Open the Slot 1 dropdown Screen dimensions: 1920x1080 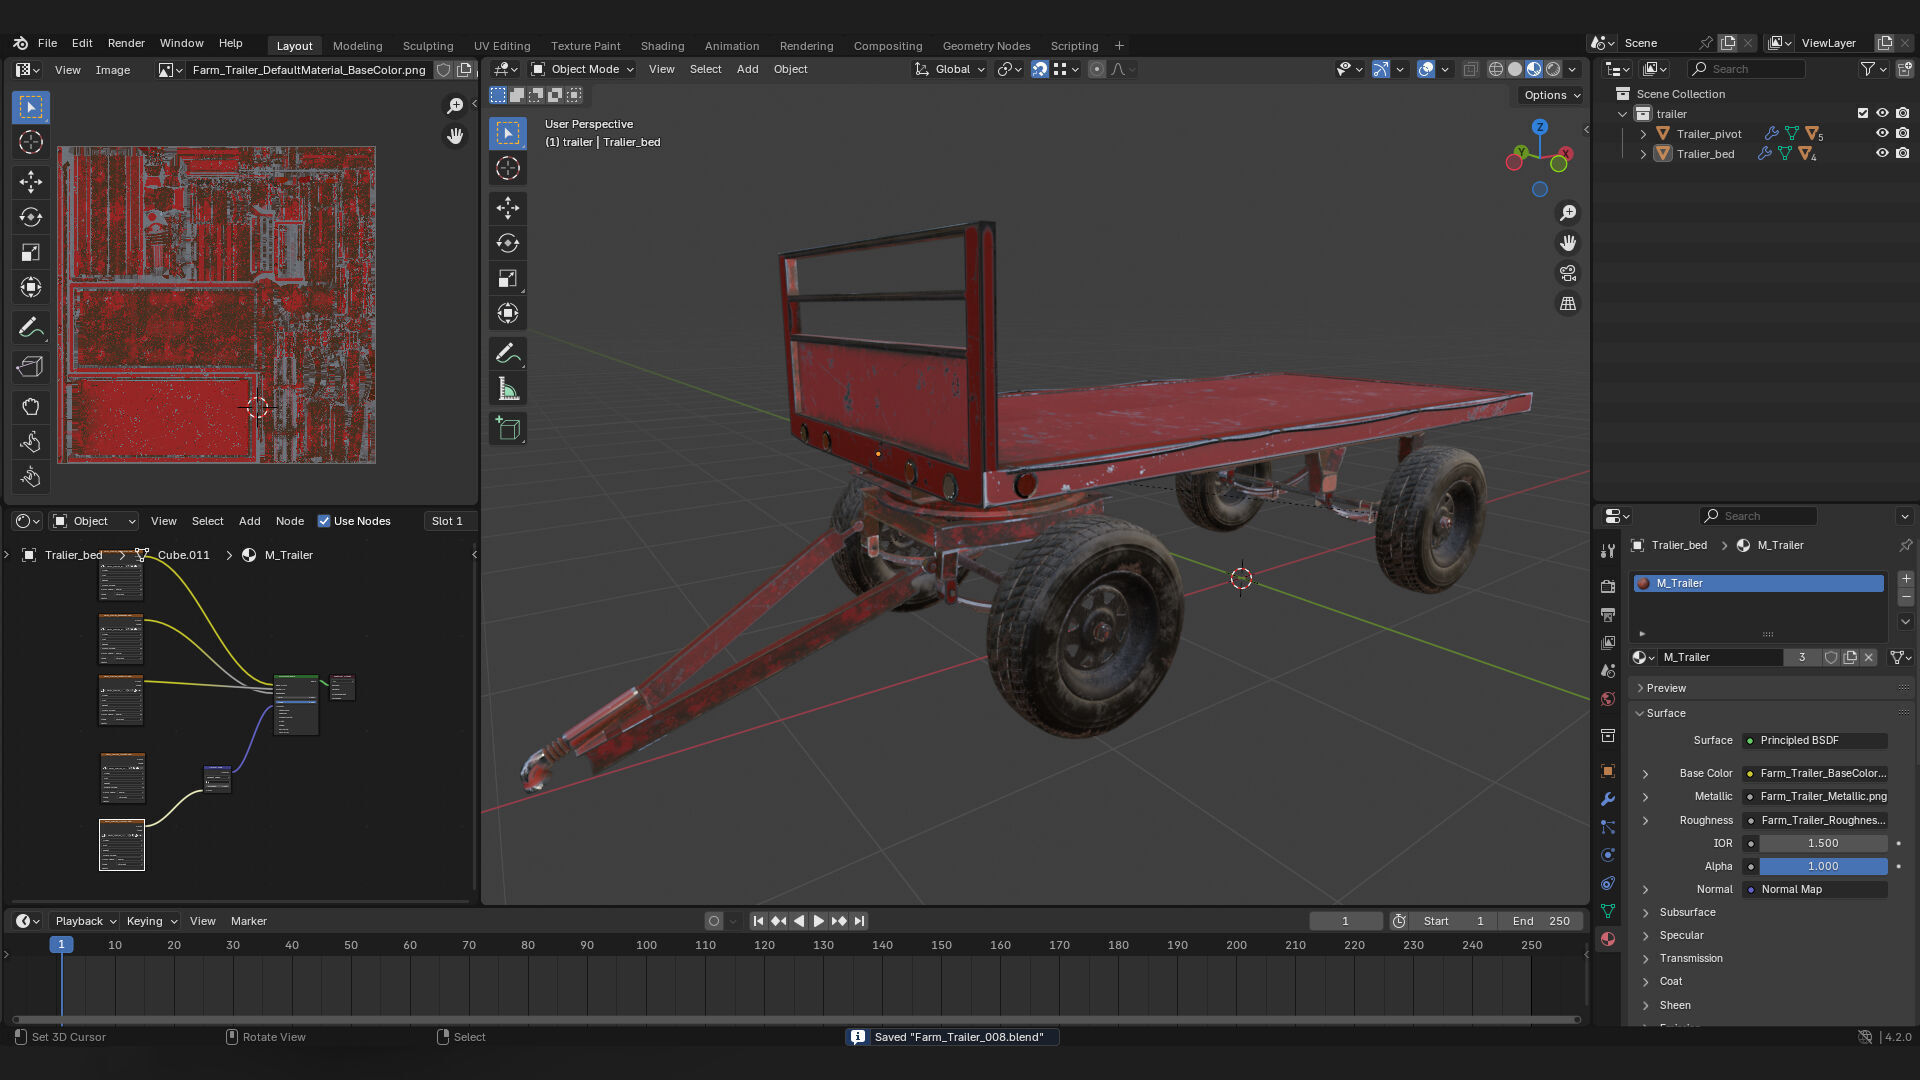tap(447, 521)
